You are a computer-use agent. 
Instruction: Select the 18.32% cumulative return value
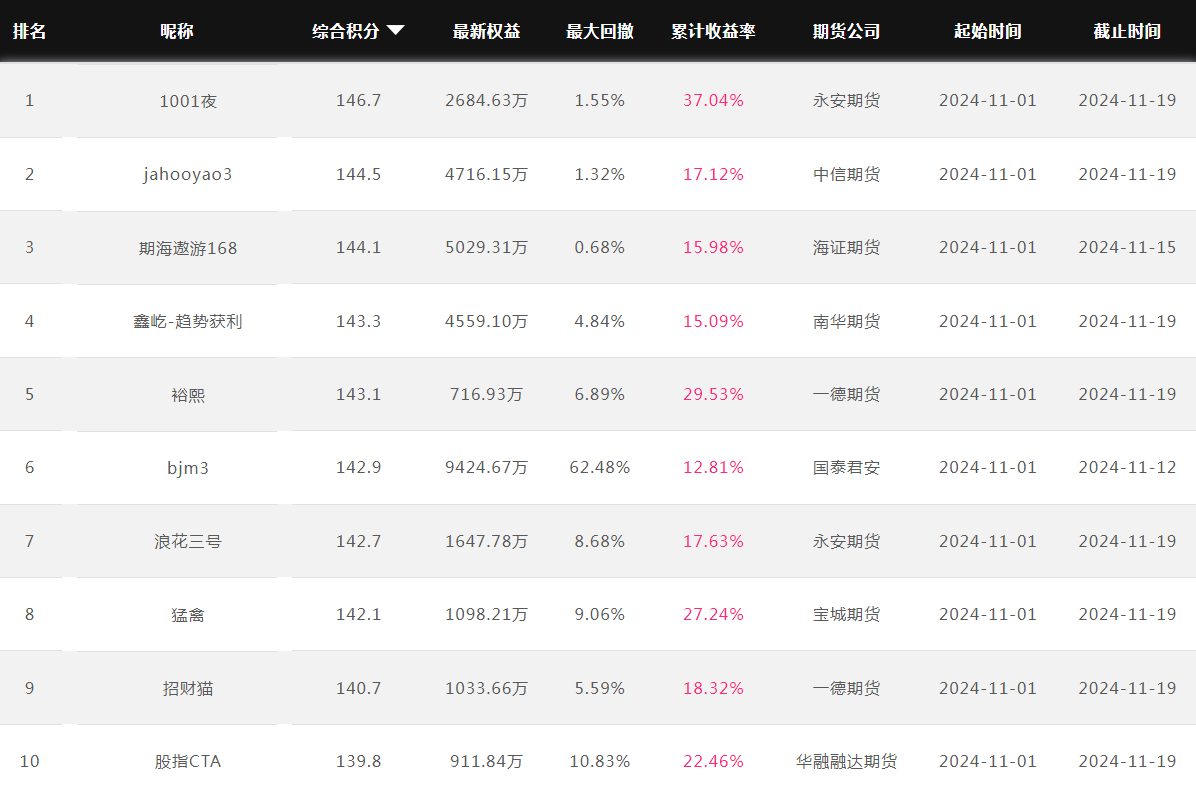tap(713, 688)
